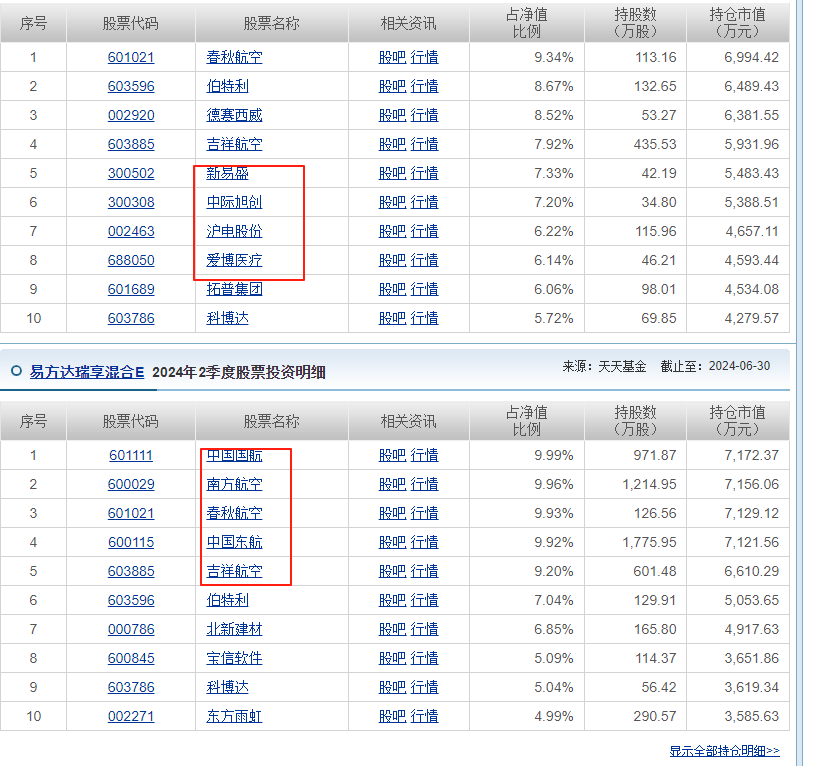The width and height of the screenshot is (816, 766).
Task: Select holding value 3,585.63
Action: click(751, 717)
